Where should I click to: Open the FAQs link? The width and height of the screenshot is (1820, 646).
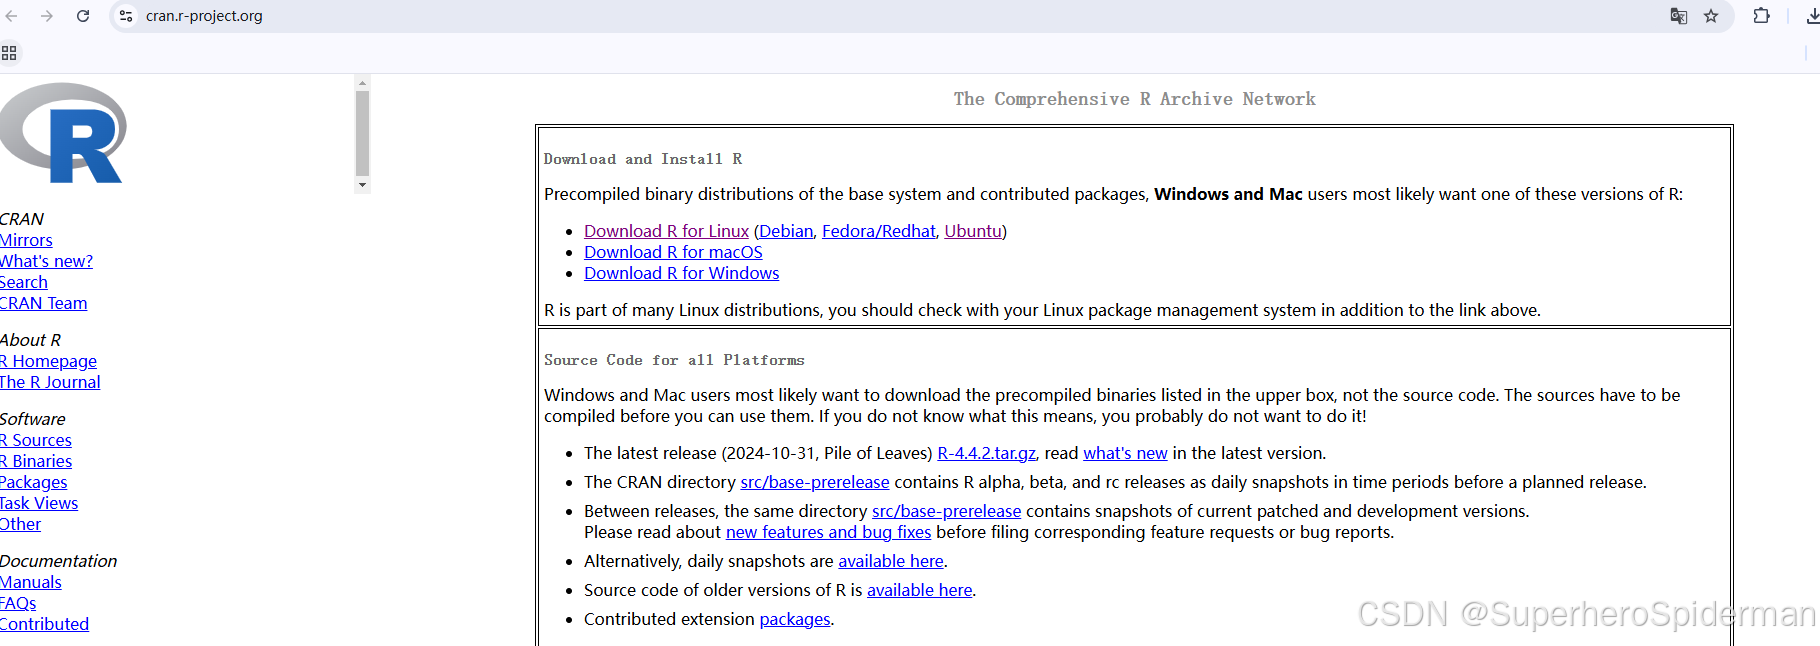point(18,603)
